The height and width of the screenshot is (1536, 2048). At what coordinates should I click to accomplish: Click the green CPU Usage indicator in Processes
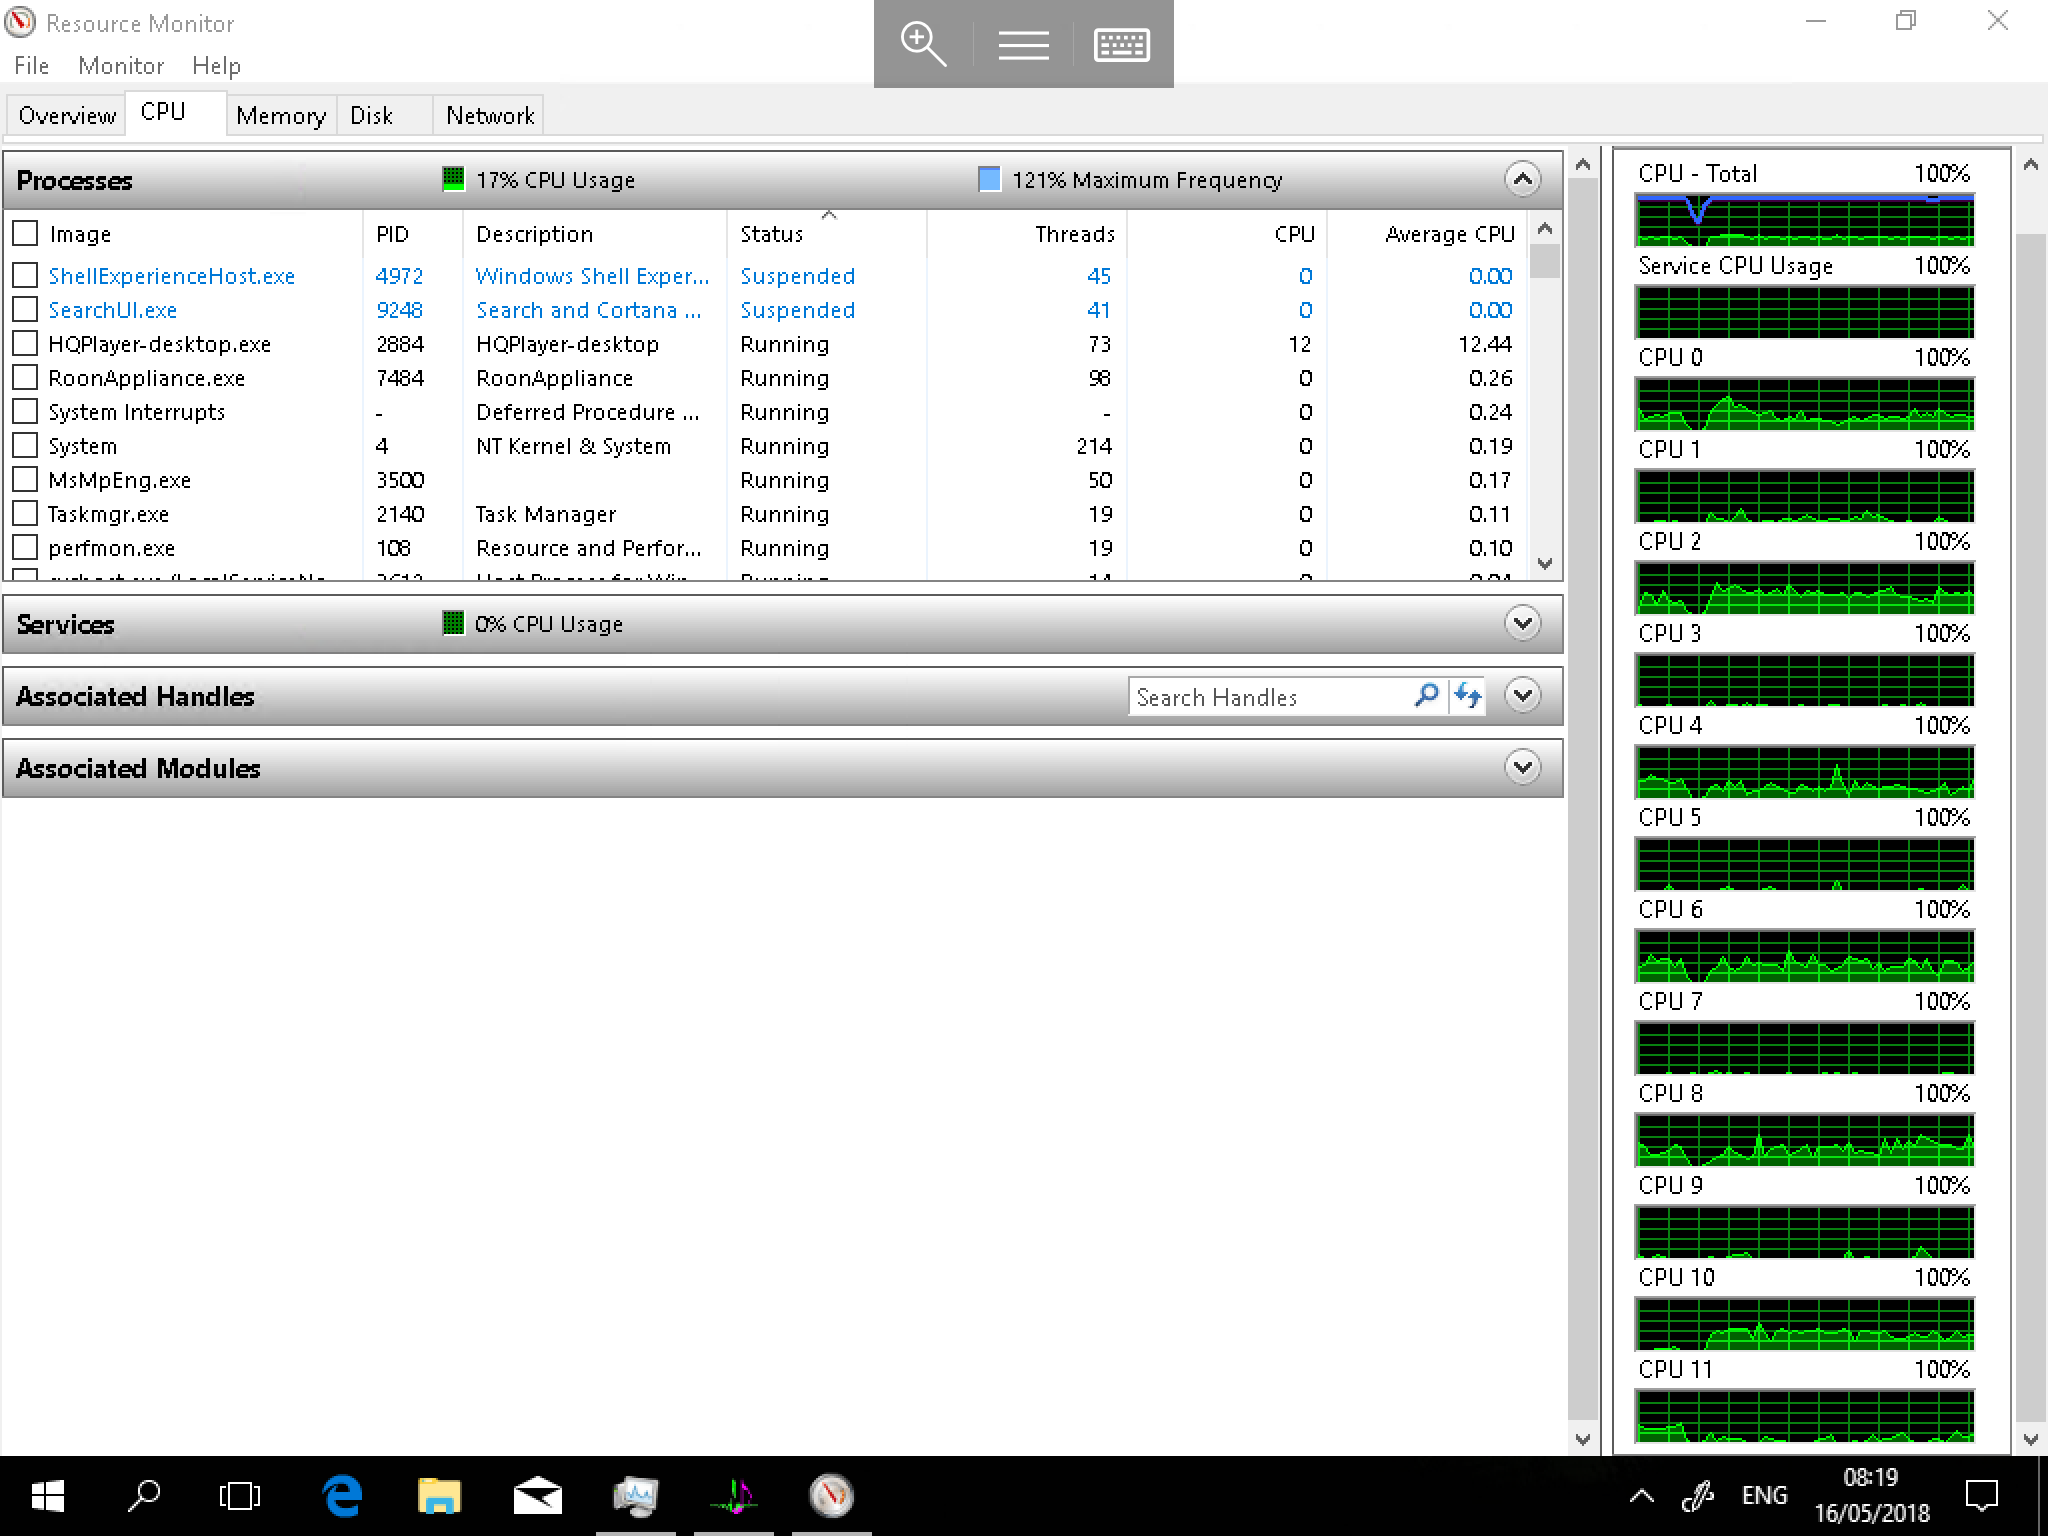click(x=453, y=179)
